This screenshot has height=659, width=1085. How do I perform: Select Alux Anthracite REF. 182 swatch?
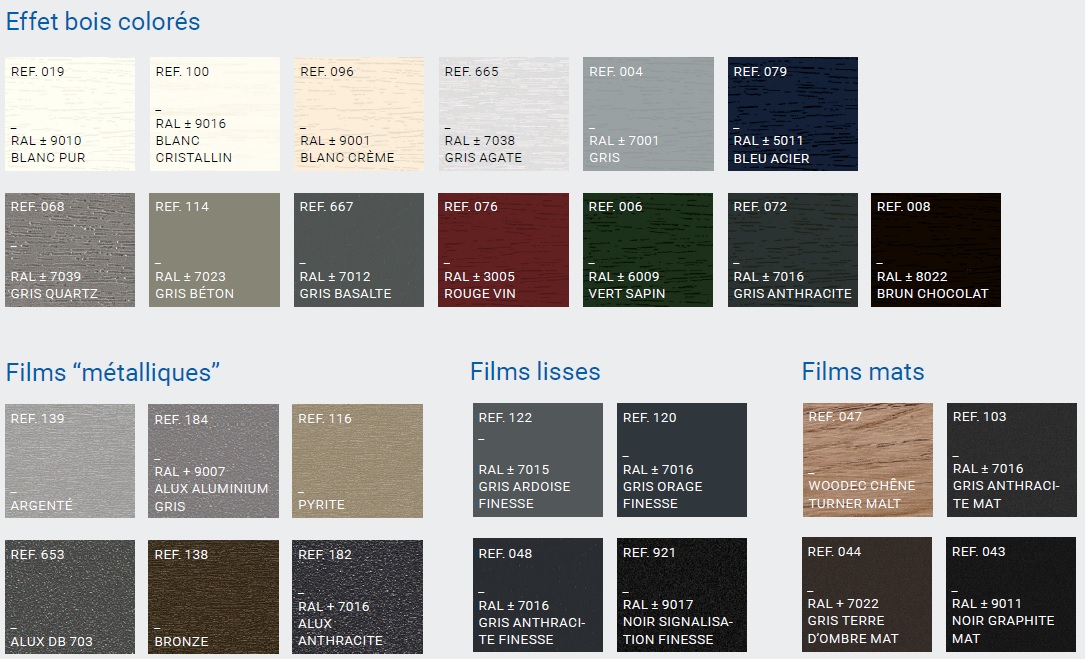(x=357, y=597)
